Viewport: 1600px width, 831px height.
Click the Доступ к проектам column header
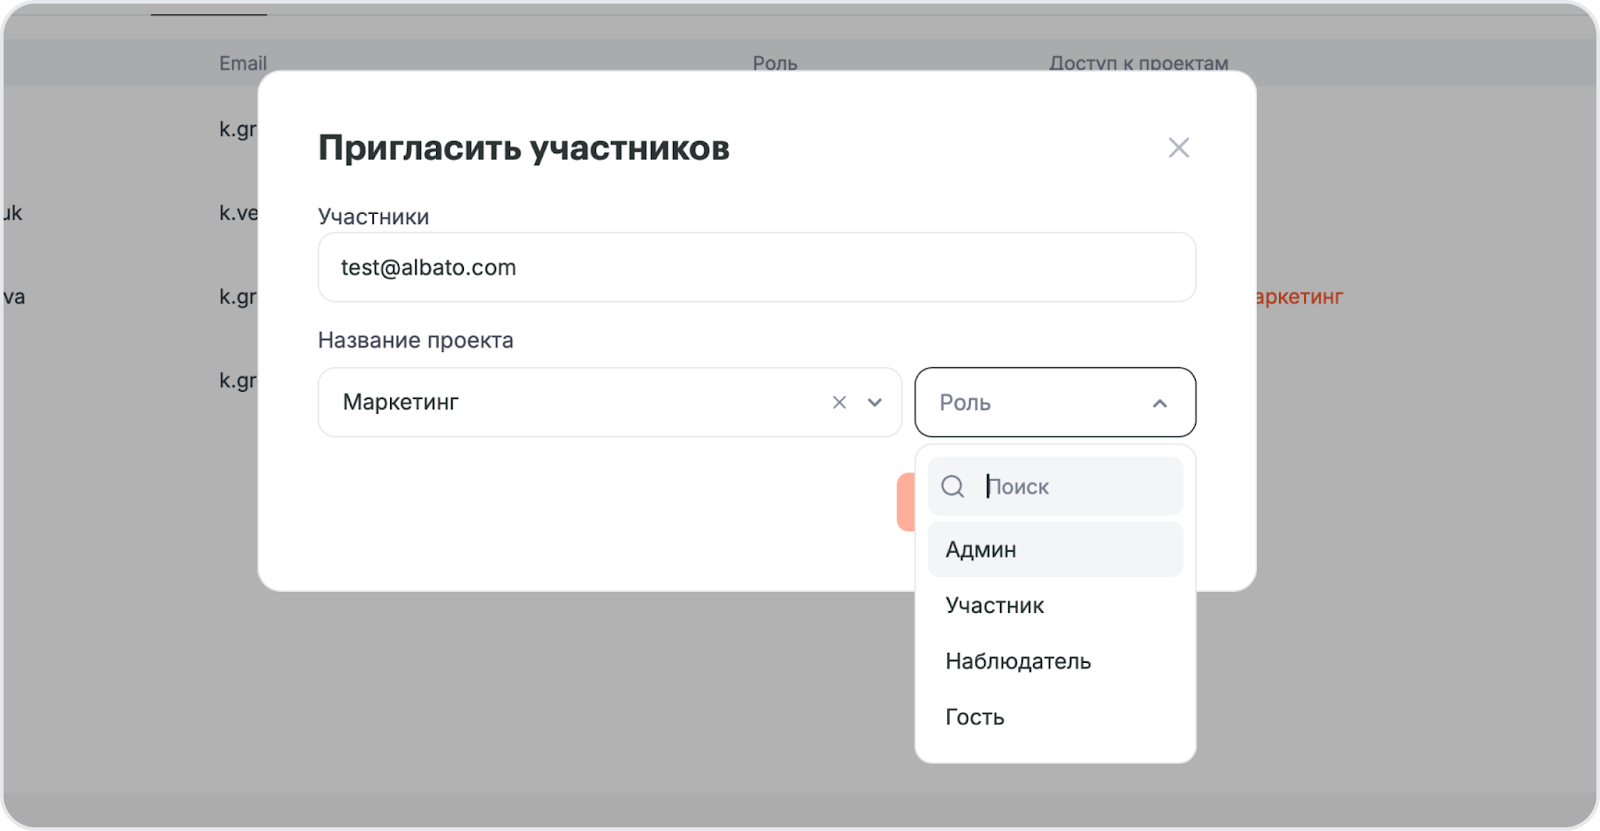1138,63
